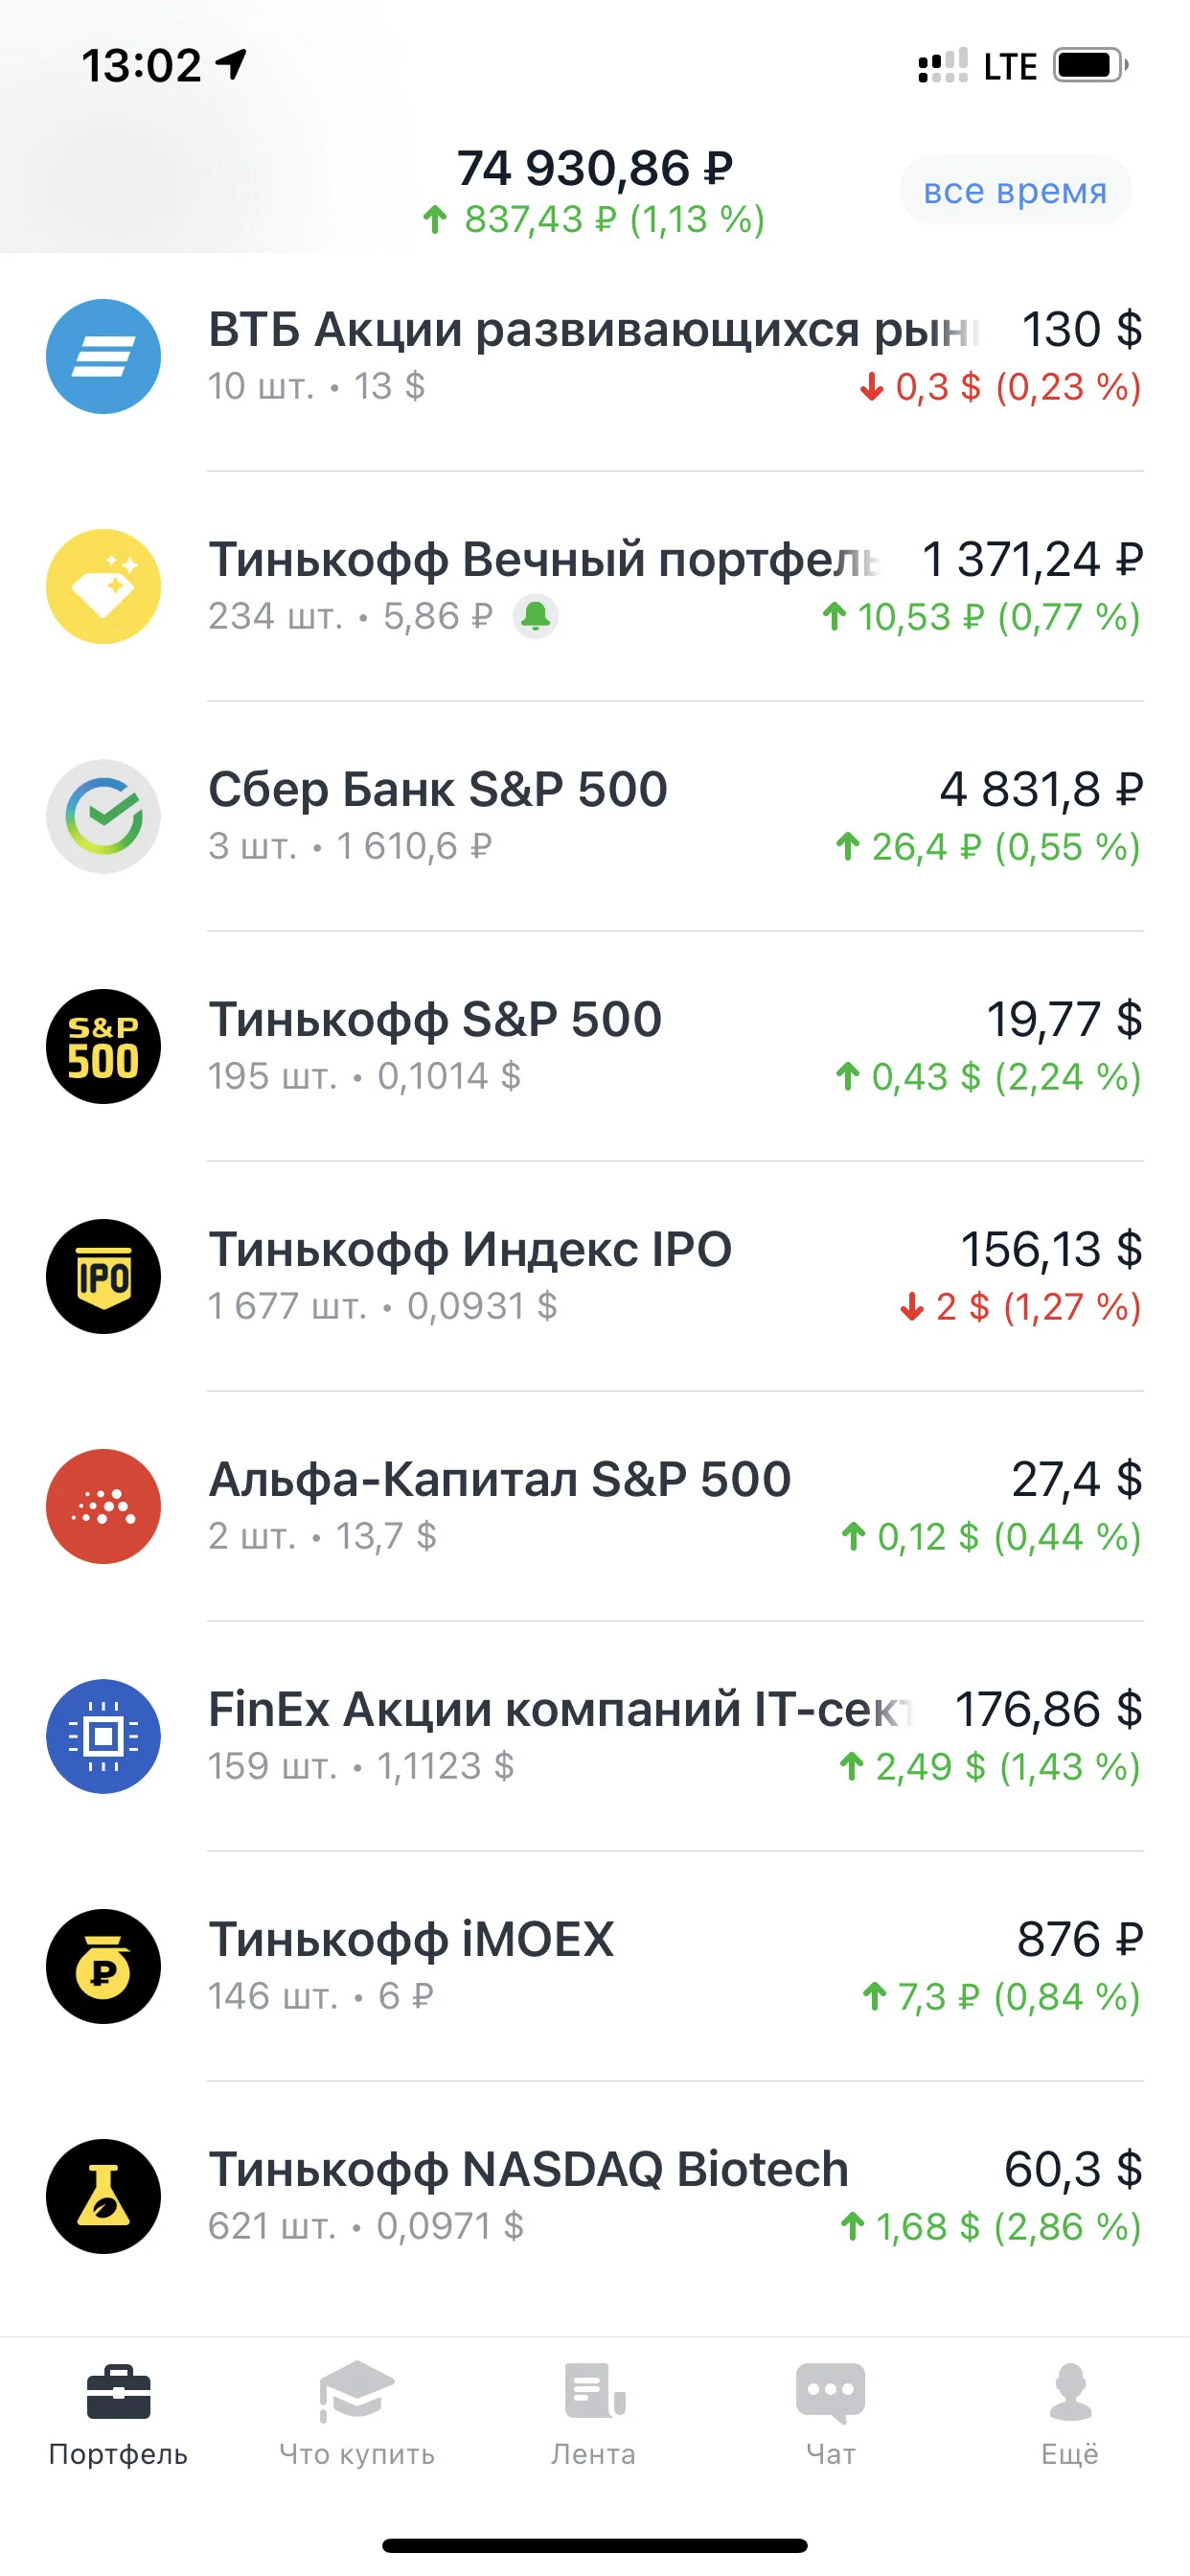Open the Ещё tab
The image size is (1190, 2576).
1070,2415
